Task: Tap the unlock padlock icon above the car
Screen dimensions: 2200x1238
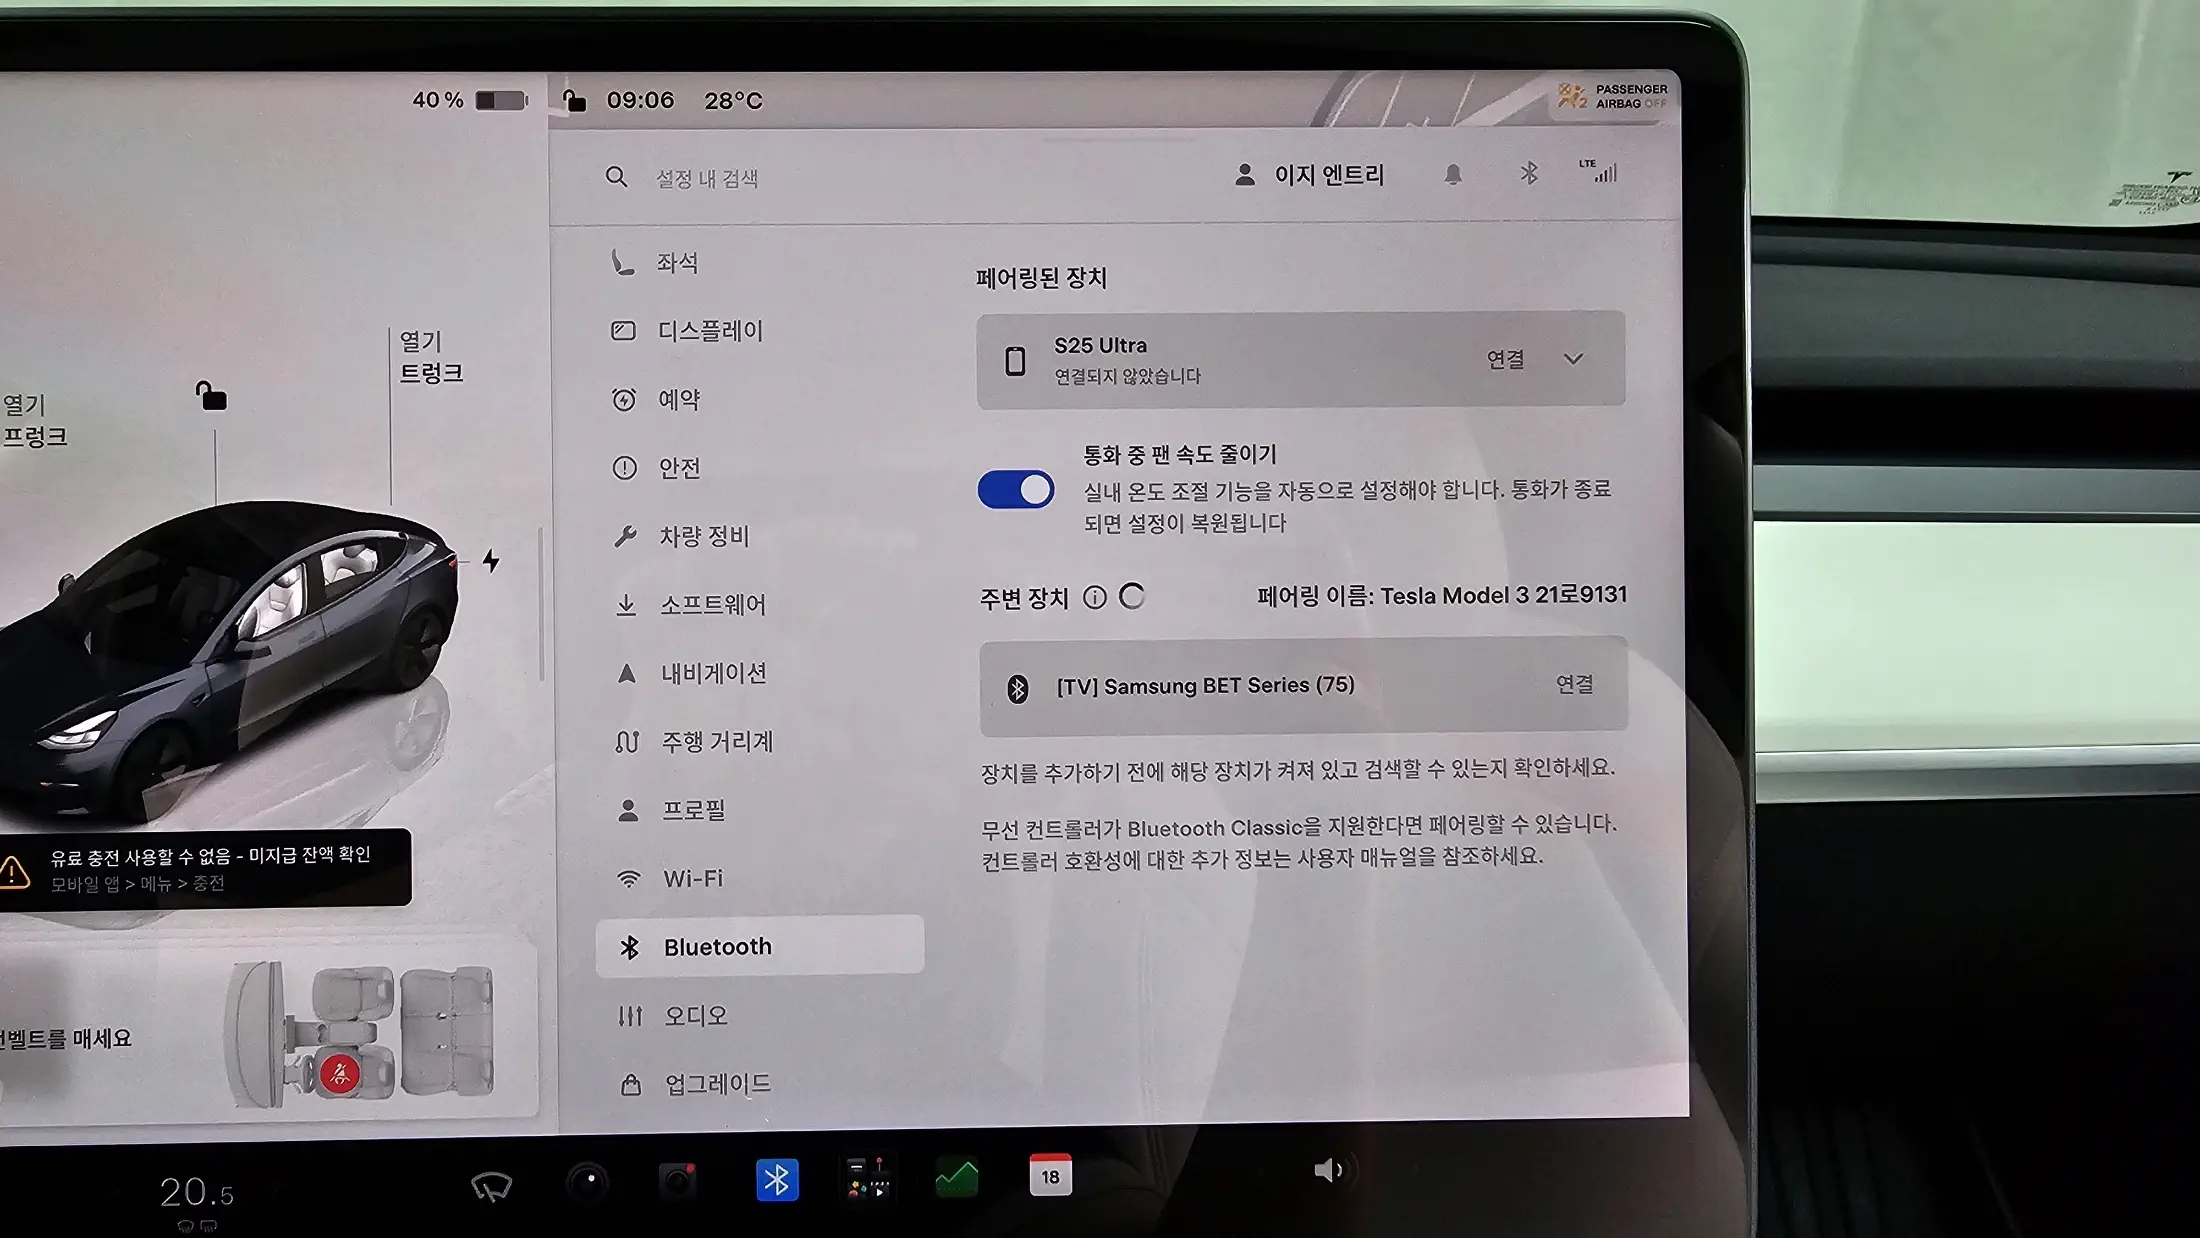Action: coord(211,396)
